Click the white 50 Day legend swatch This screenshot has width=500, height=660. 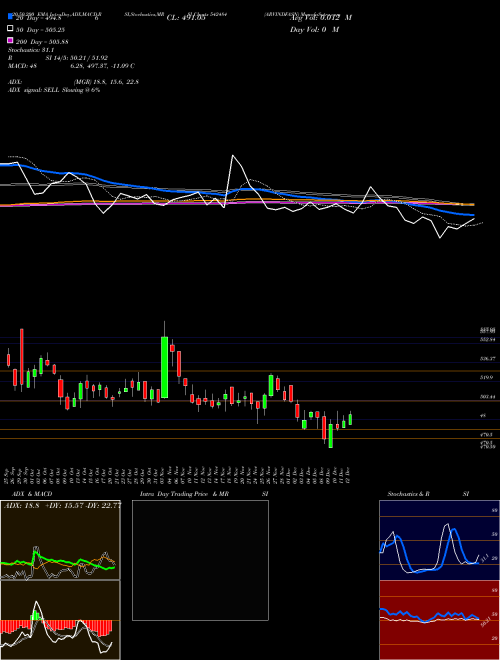click(x=11, y=29)
